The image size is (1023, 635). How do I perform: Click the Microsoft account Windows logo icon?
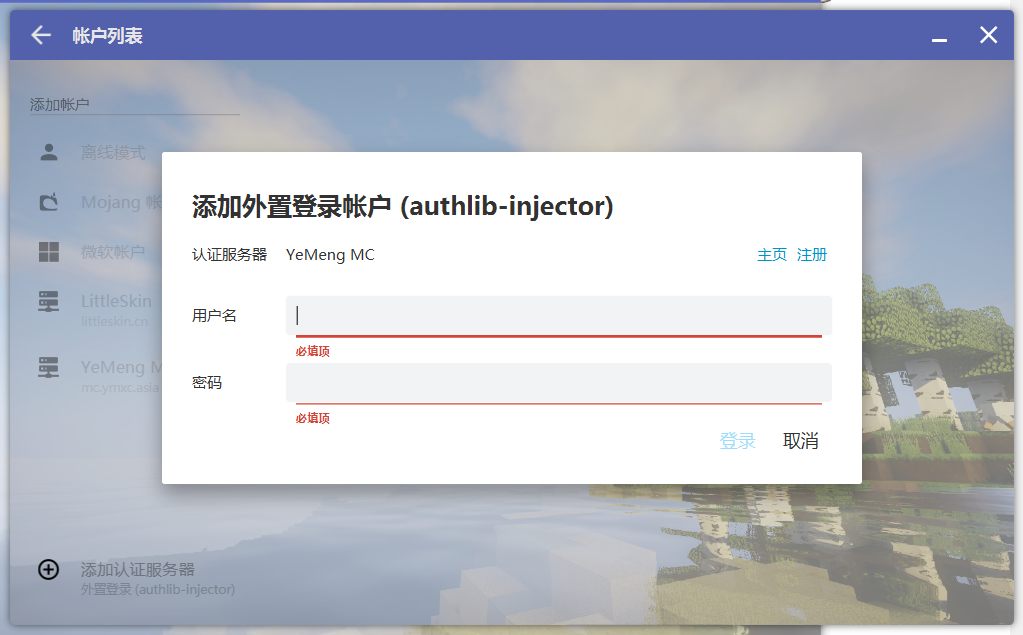click(48, 252)
